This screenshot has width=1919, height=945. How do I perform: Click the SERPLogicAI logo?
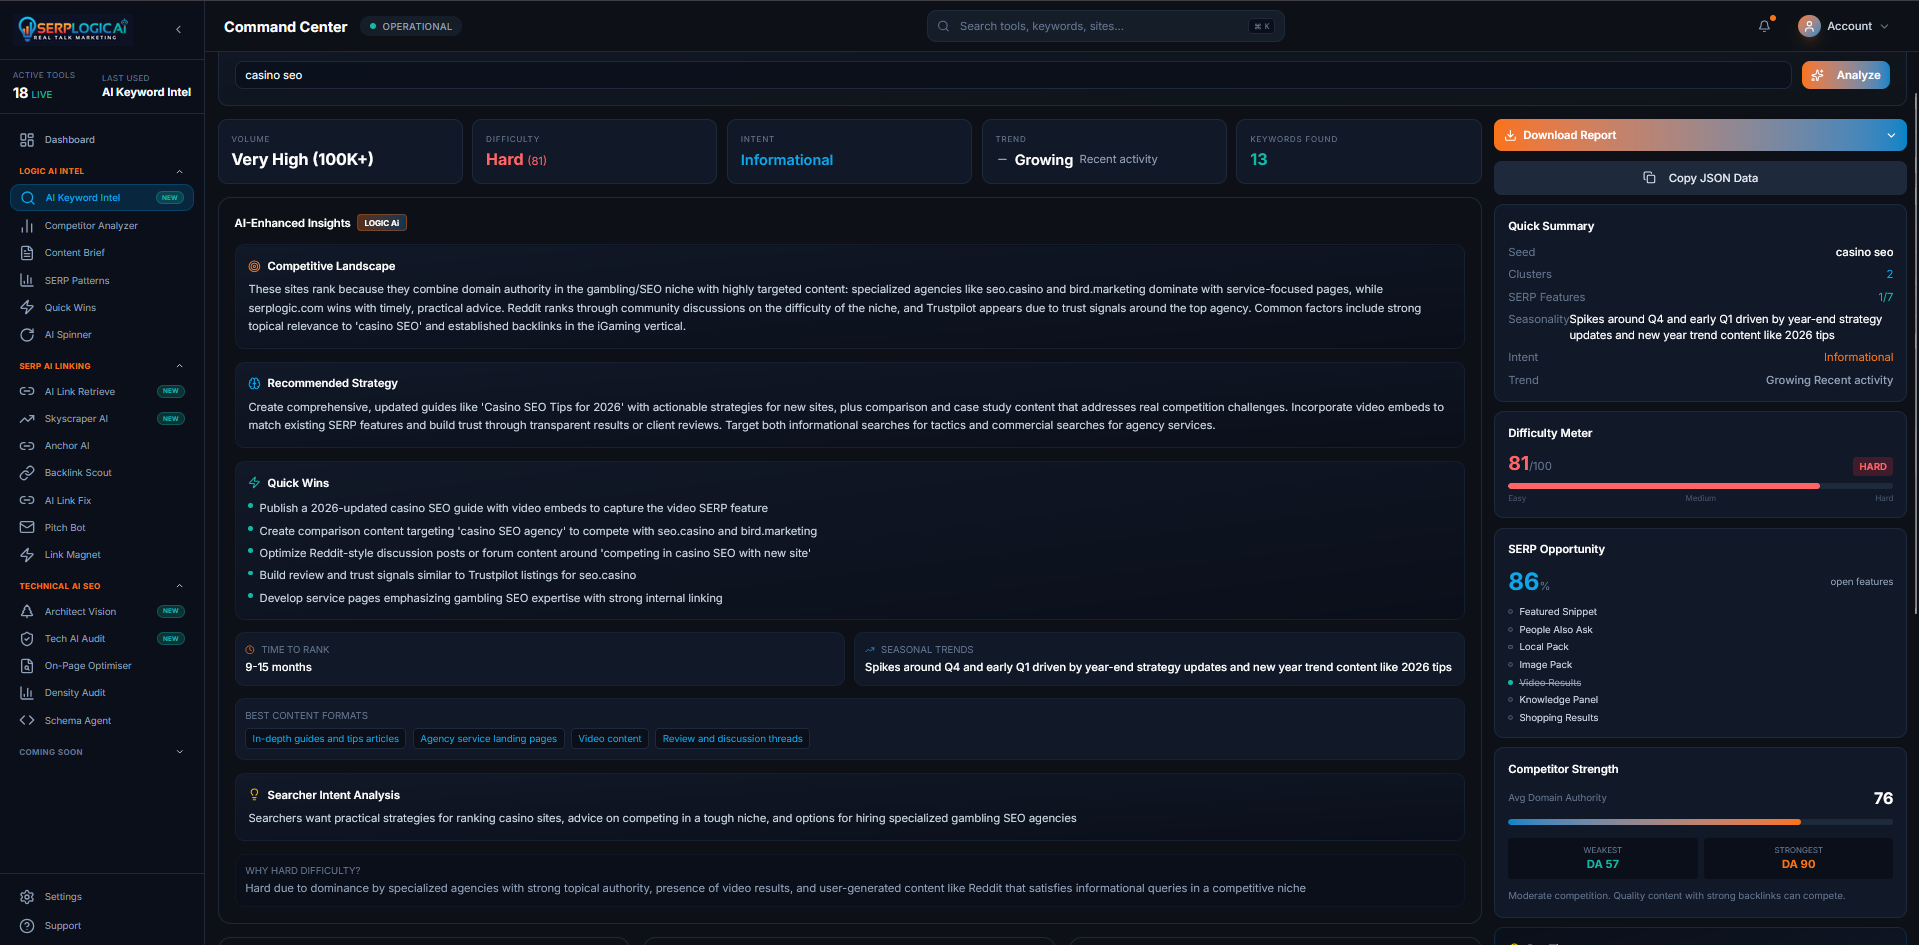coord(73,28)
